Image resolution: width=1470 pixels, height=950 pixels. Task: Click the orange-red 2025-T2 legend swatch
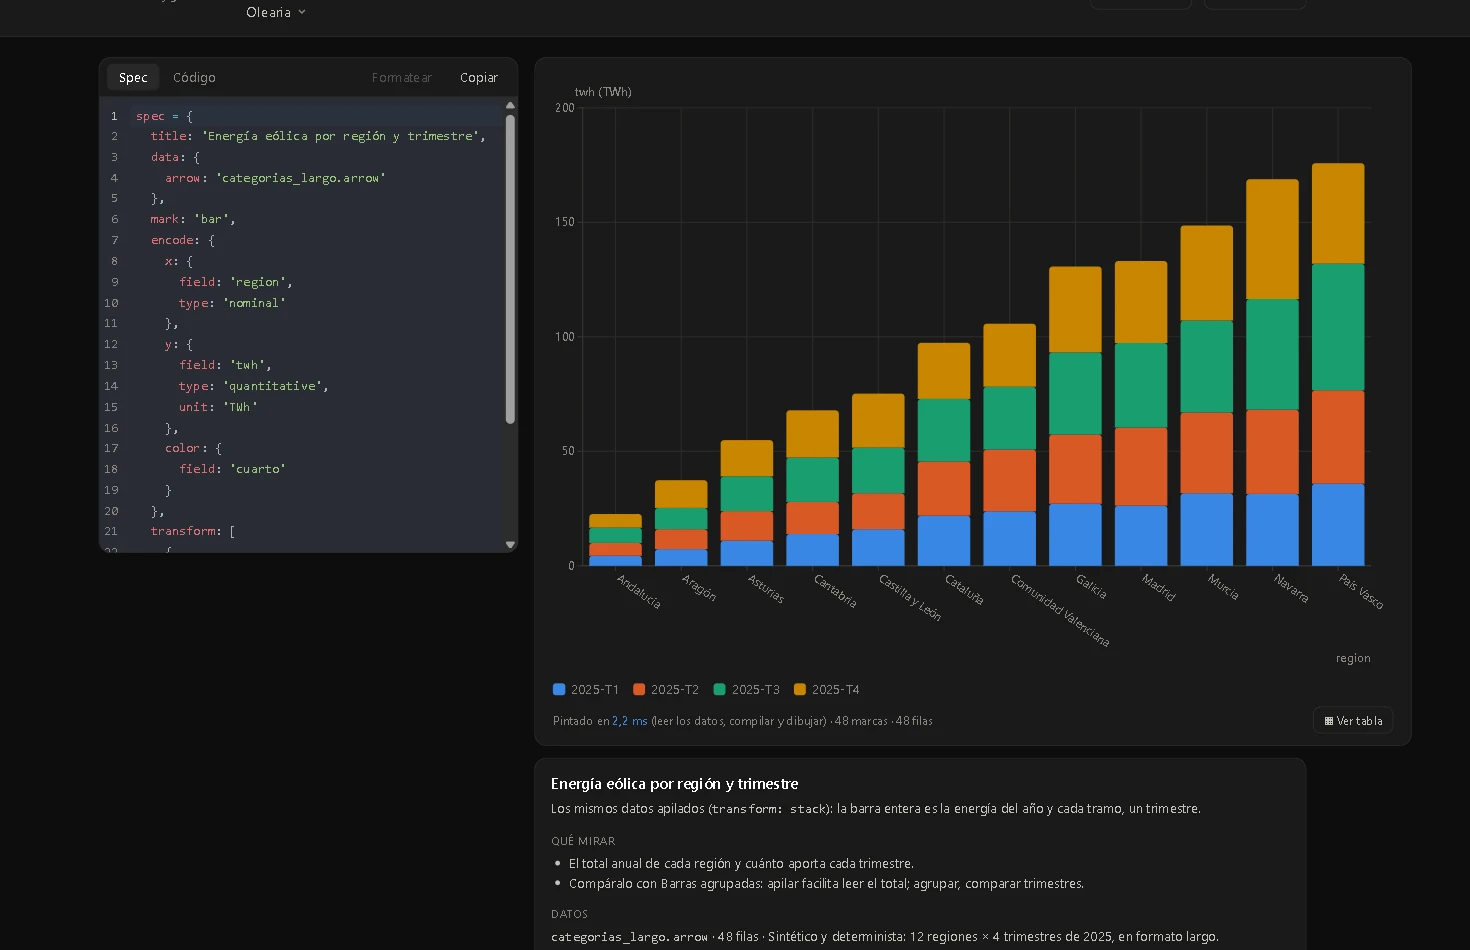tap(639, 690)
